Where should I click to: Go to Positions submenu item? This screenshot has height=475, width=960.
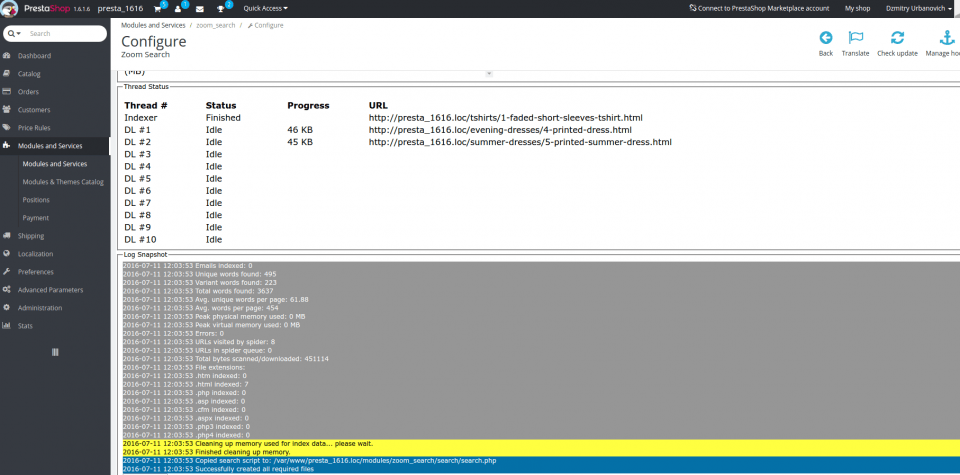(x=36, y=200)
